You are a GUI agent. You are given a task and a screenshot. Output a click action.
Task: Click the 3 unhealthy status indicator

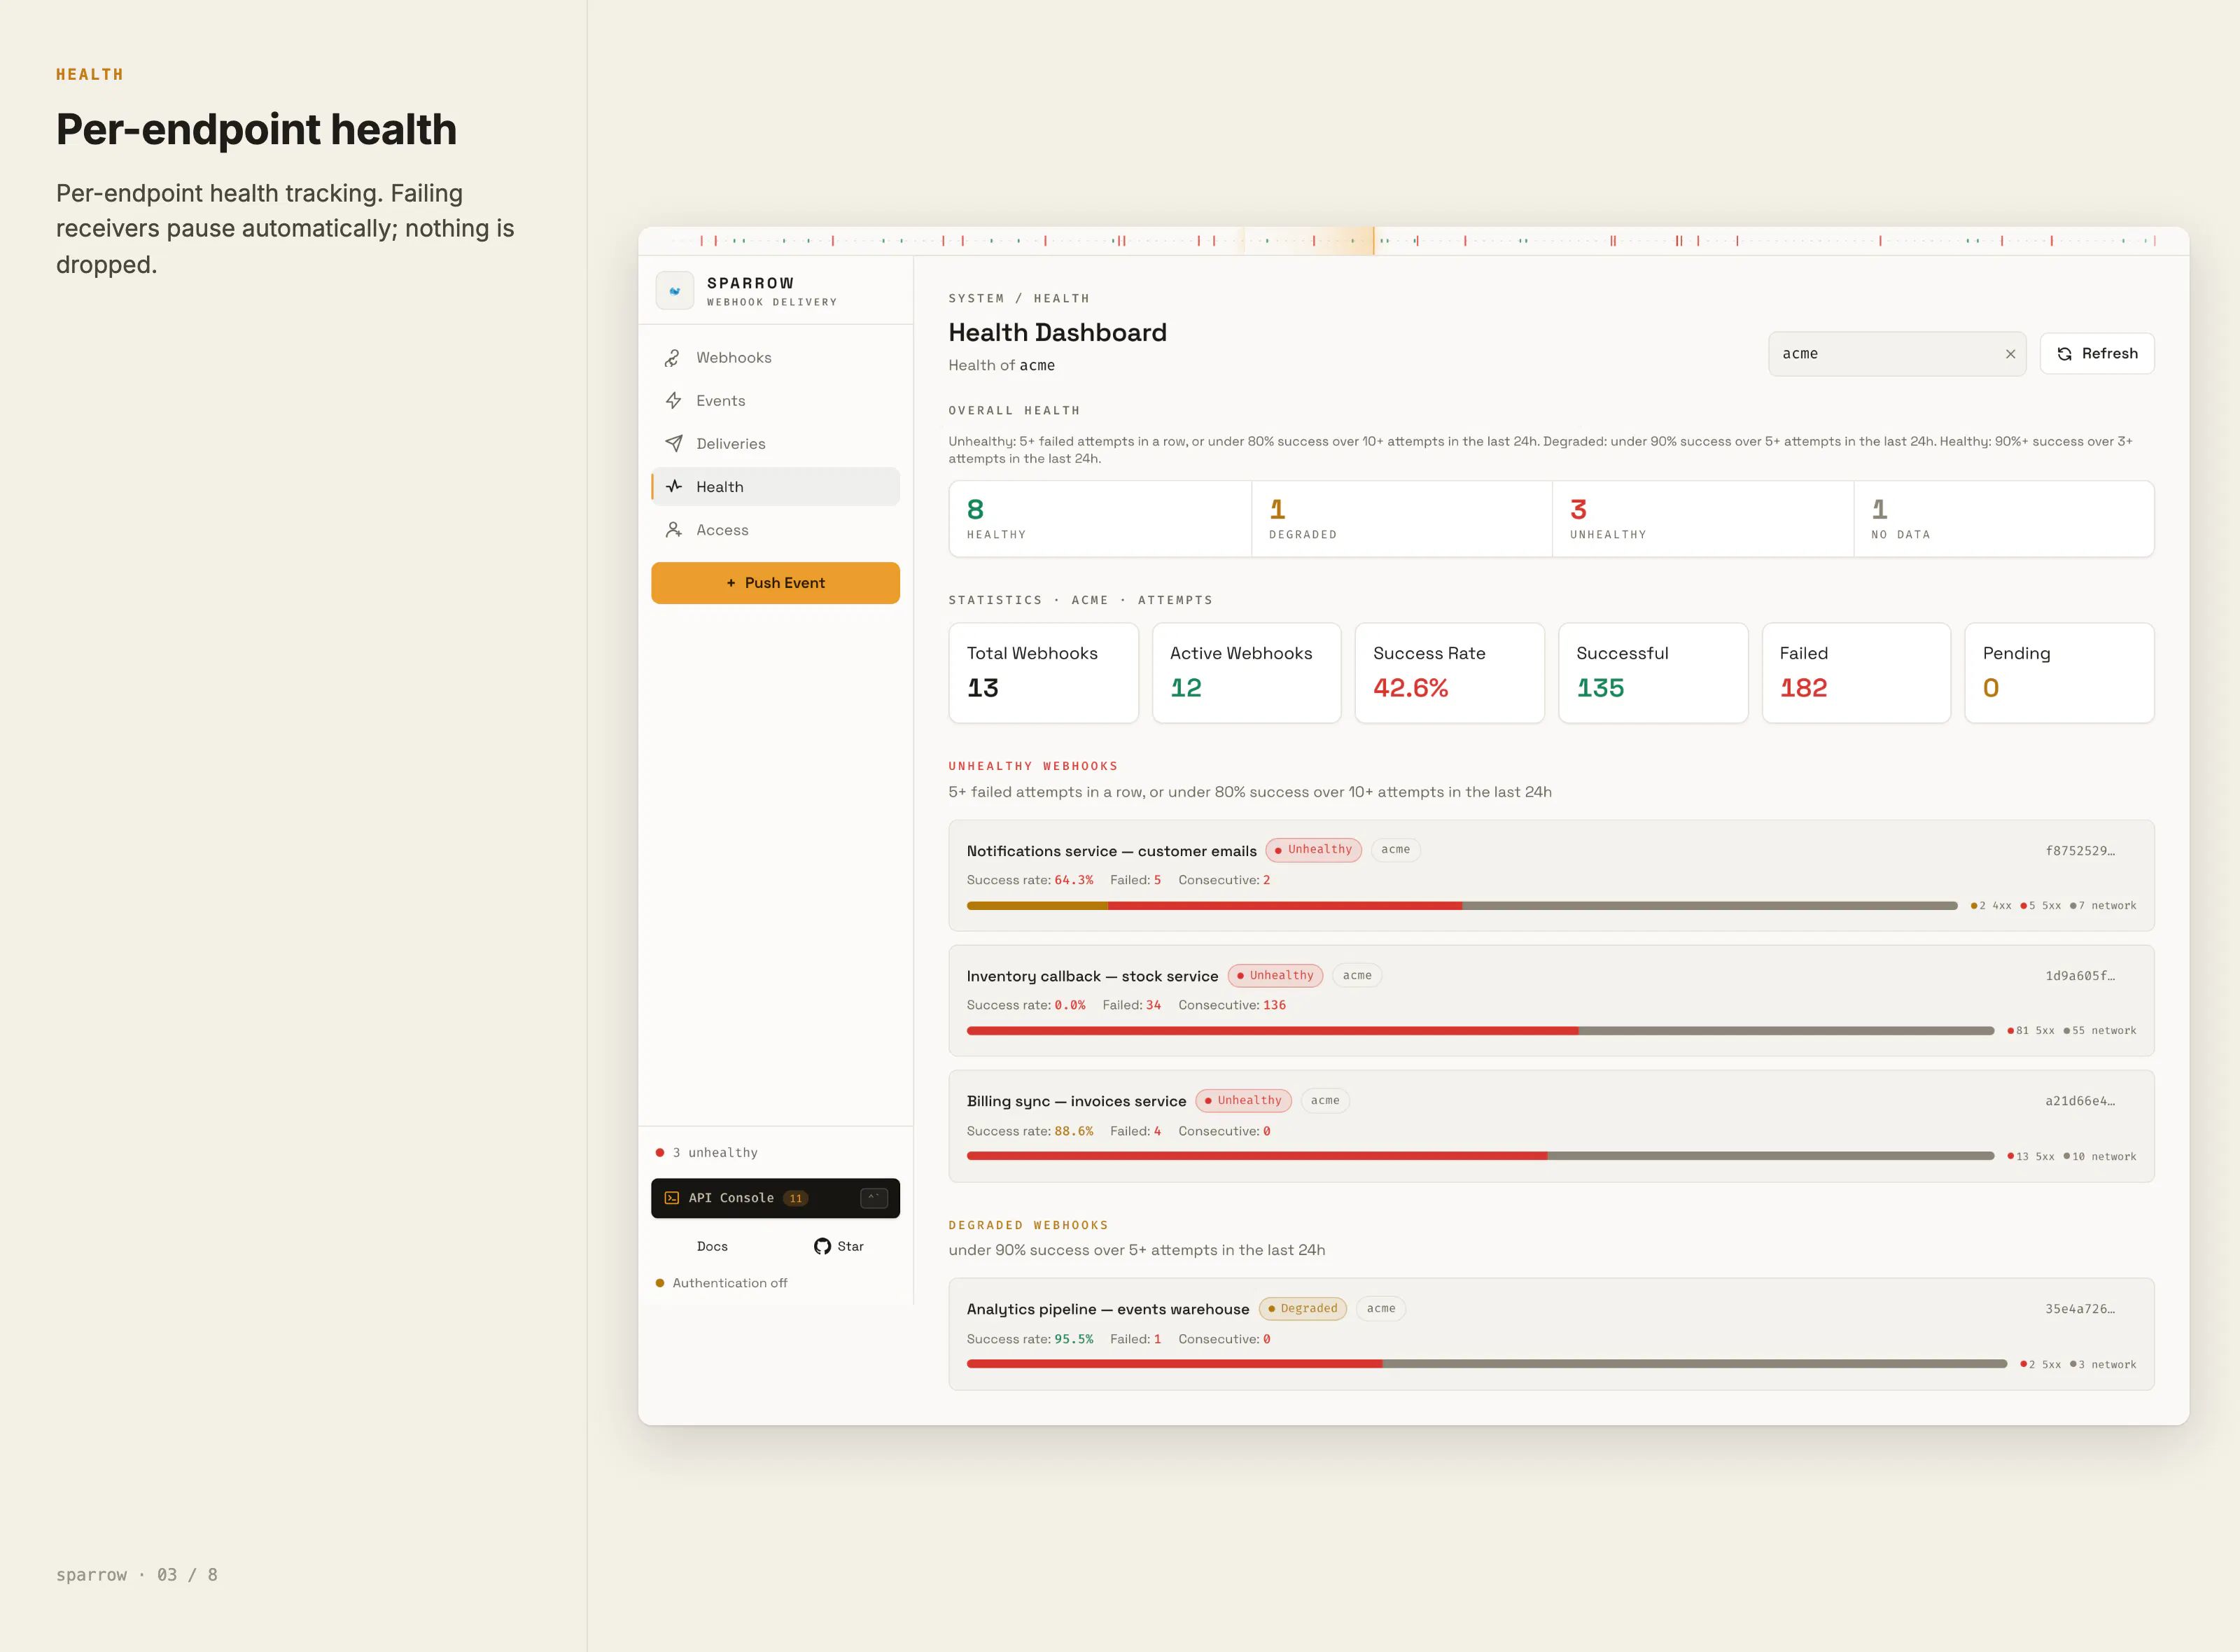pyautogui.click(x=707, y=1153)
